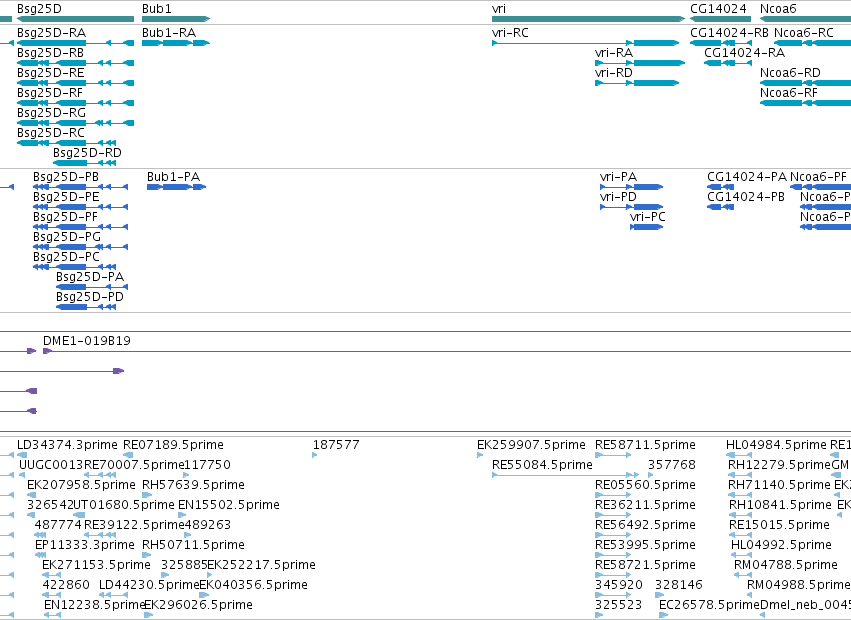Open the CG14024-PB protein feature

coord(720,207)
